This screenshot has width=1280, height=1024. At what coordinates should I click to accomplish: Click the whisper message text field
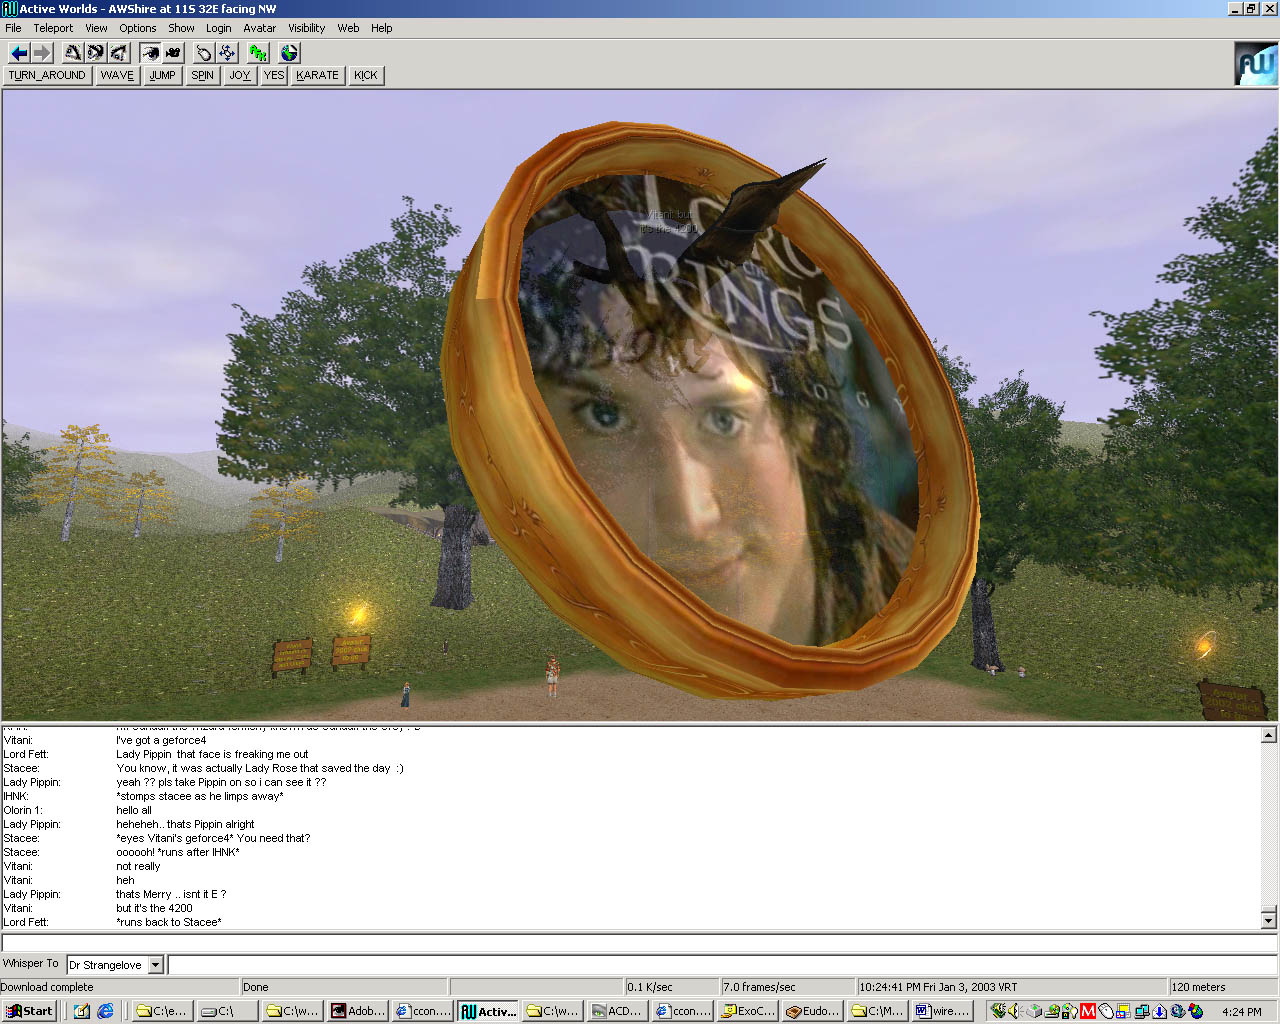[720, 965]
